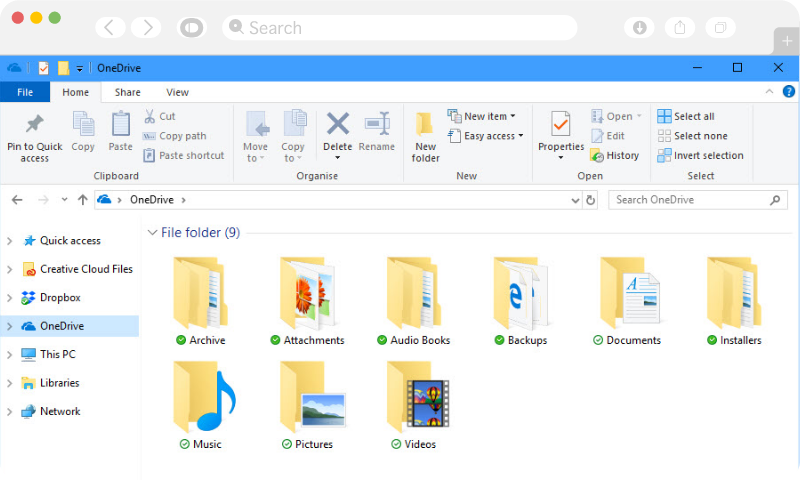
Task: Click the Search OneDrive field
Action: [697, 200]
